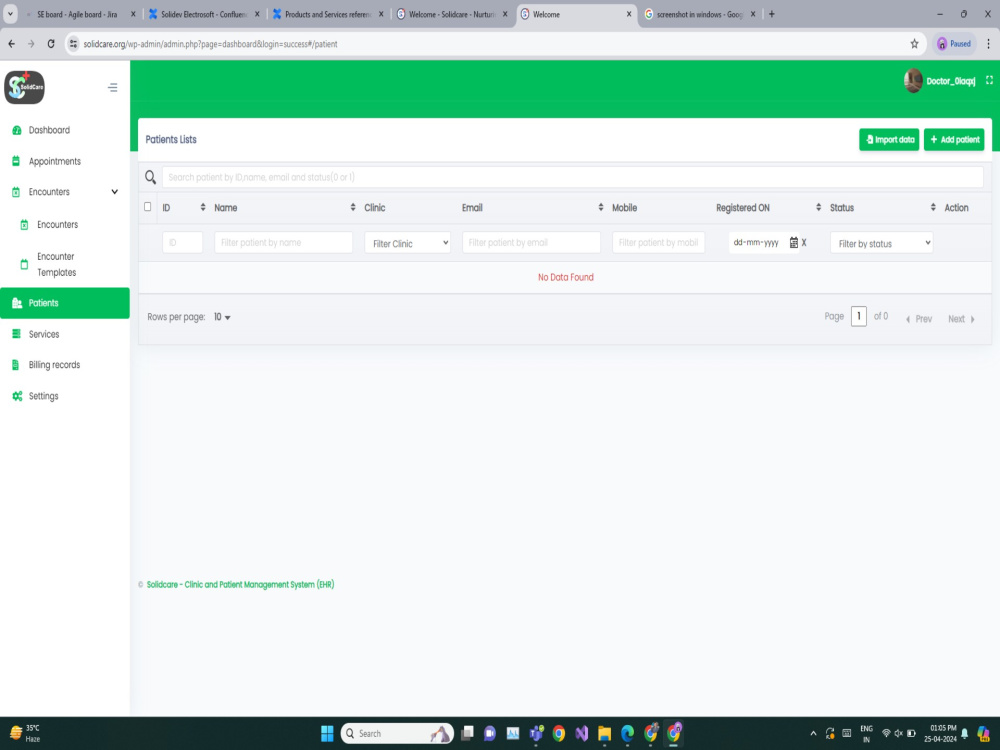The height and width of the screenshot is (750, 1000).
Task: Open Solidcare EHR footer link
Action: click(x=240, y=584)
